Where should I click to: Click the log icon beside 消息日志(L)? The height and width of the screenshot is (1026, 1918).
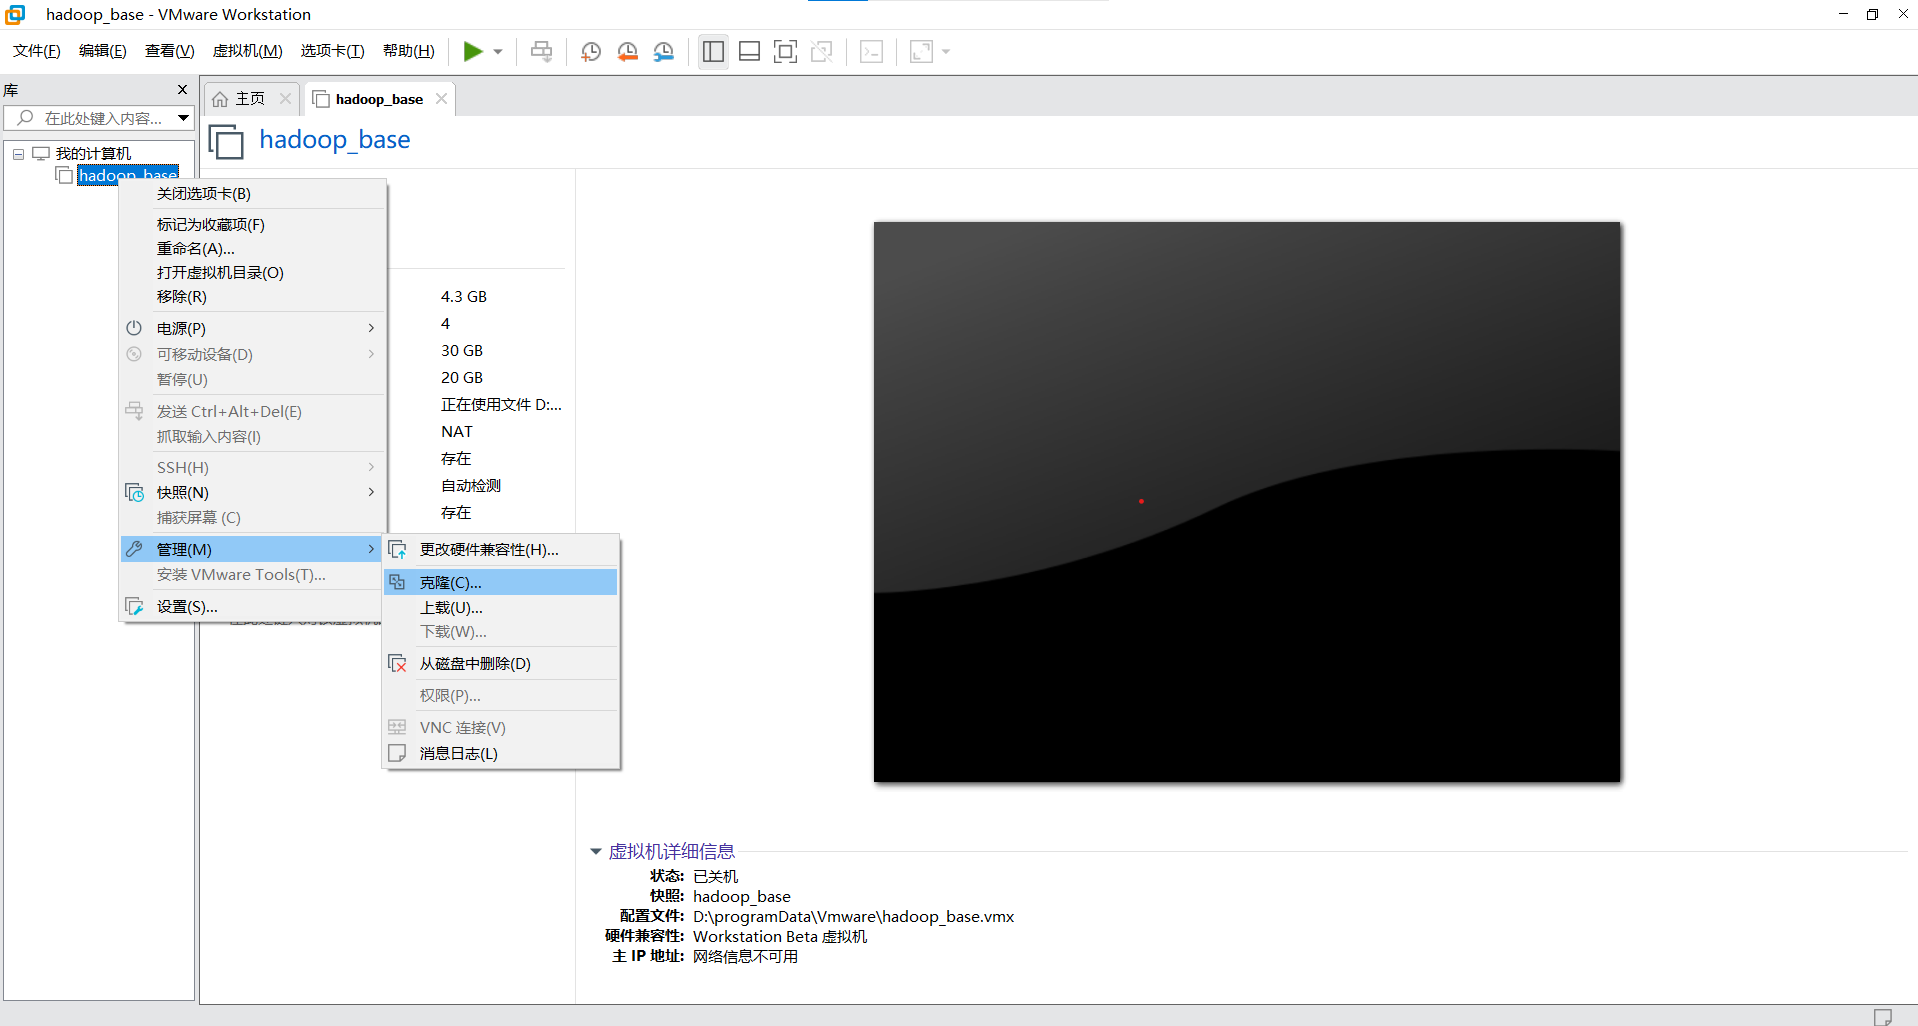tap(397, 753)
